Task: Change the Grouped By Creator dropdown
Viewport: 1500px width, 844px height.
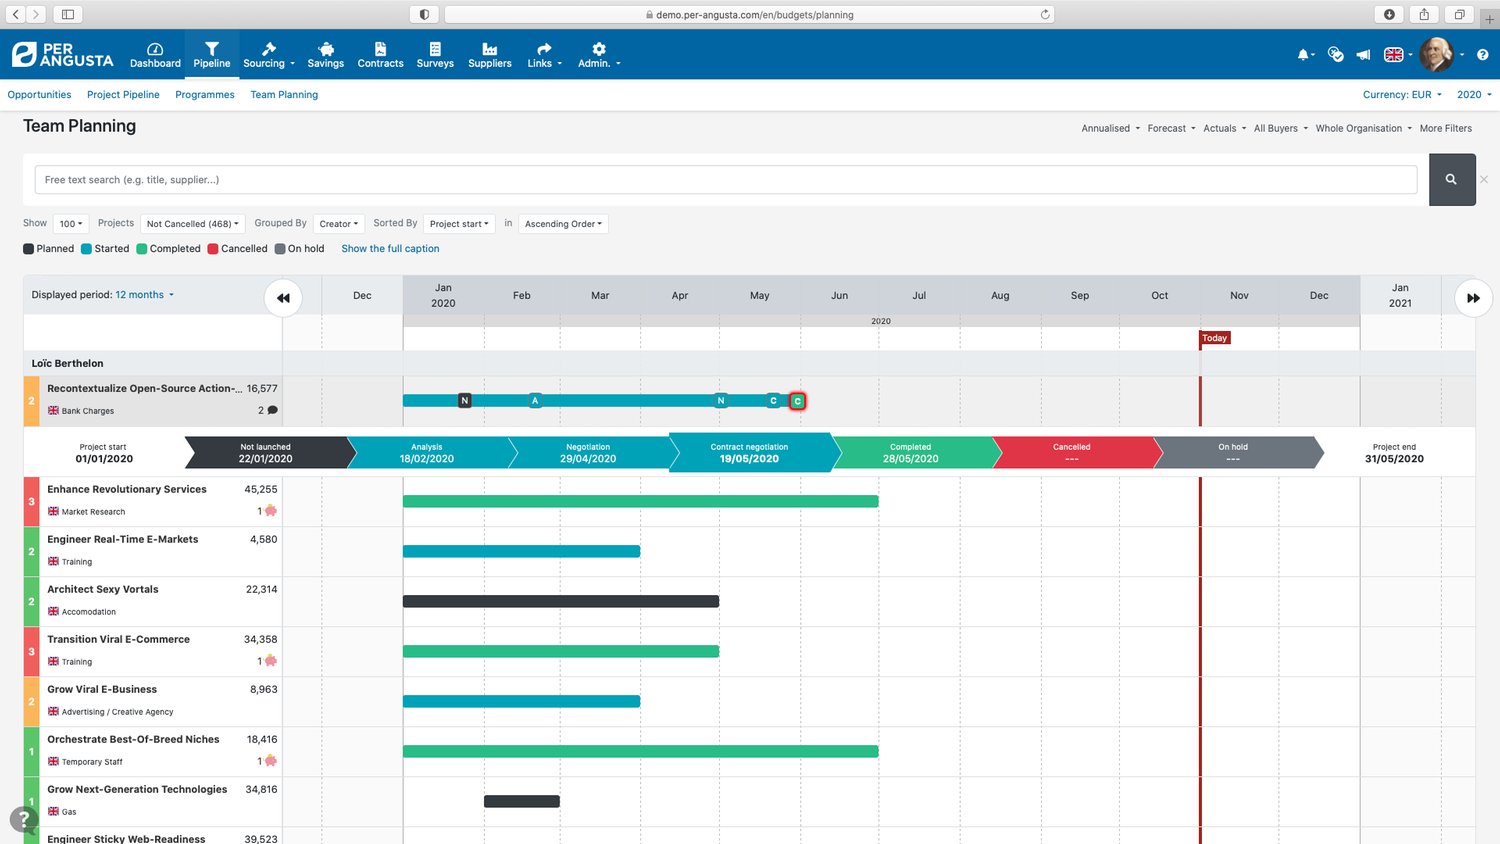Action: click(338, 223)
